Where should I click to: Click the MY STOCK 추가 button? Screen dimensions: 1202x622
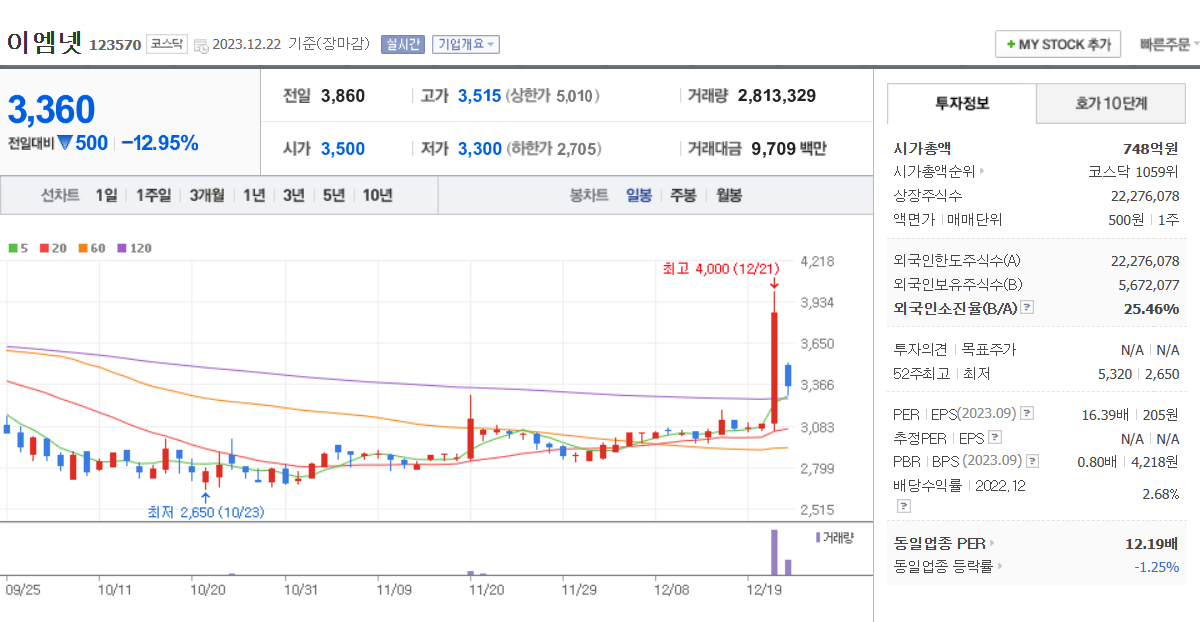tap(1058, 45)
